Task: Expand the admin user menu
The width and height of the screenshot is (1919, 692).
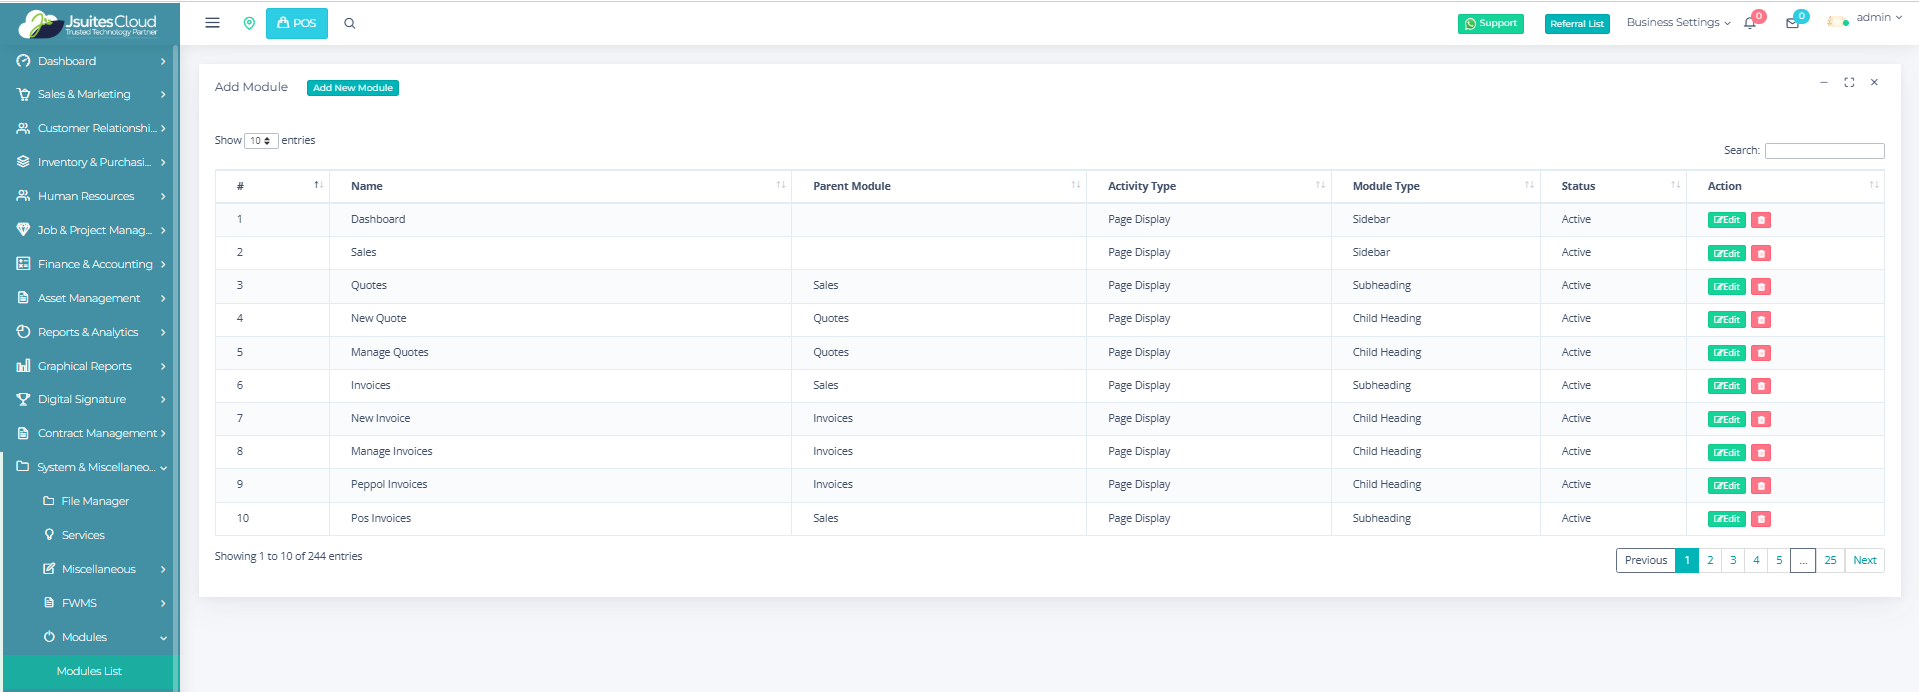Action: pos(1866,18)
